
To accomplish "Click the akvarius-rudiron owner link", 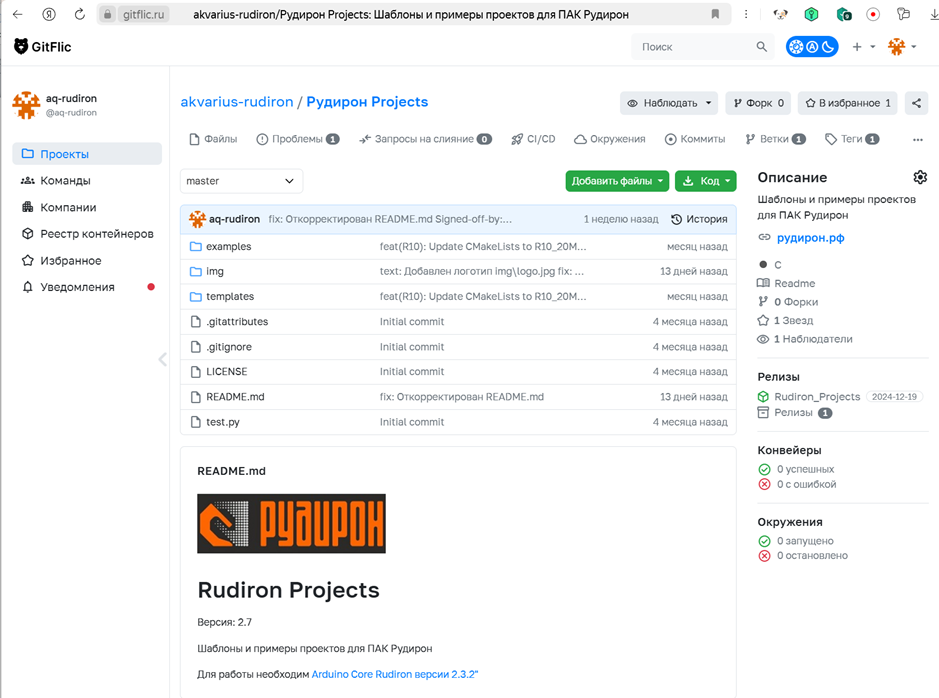I will [237, 102].
